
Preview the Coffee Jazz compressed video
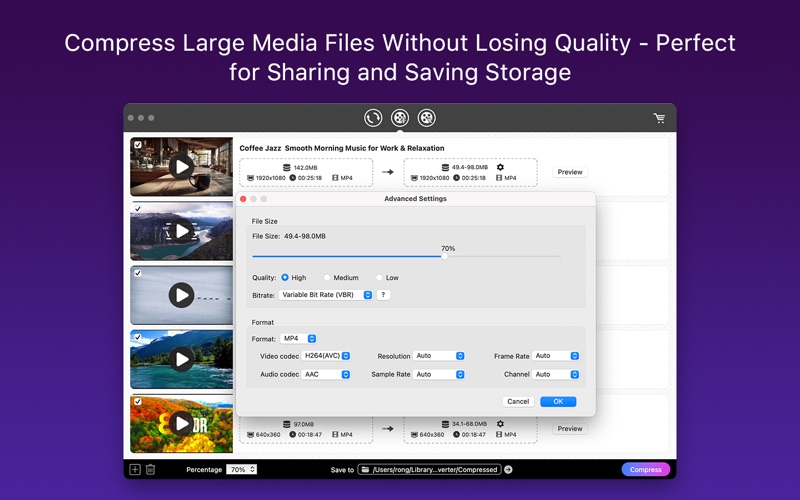(x=570, y=172)
